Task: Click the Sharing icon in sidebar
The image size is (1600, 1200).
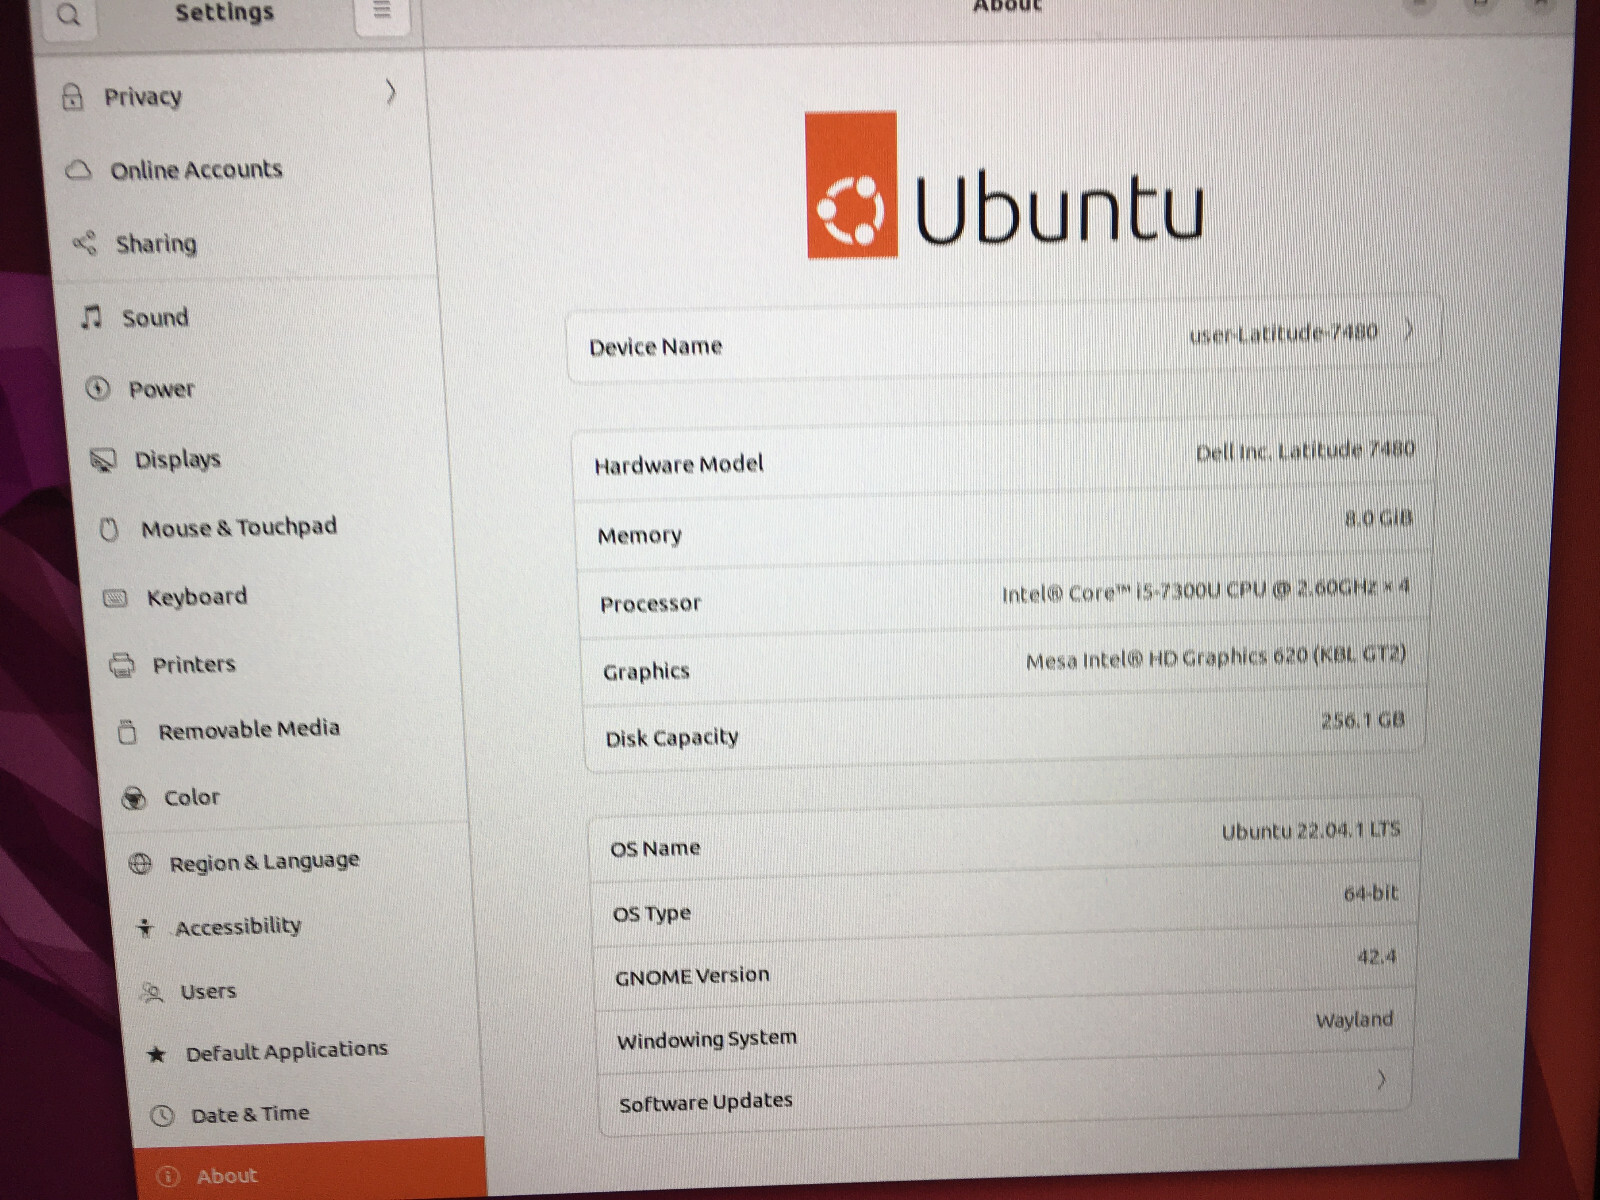Action: 85,243
